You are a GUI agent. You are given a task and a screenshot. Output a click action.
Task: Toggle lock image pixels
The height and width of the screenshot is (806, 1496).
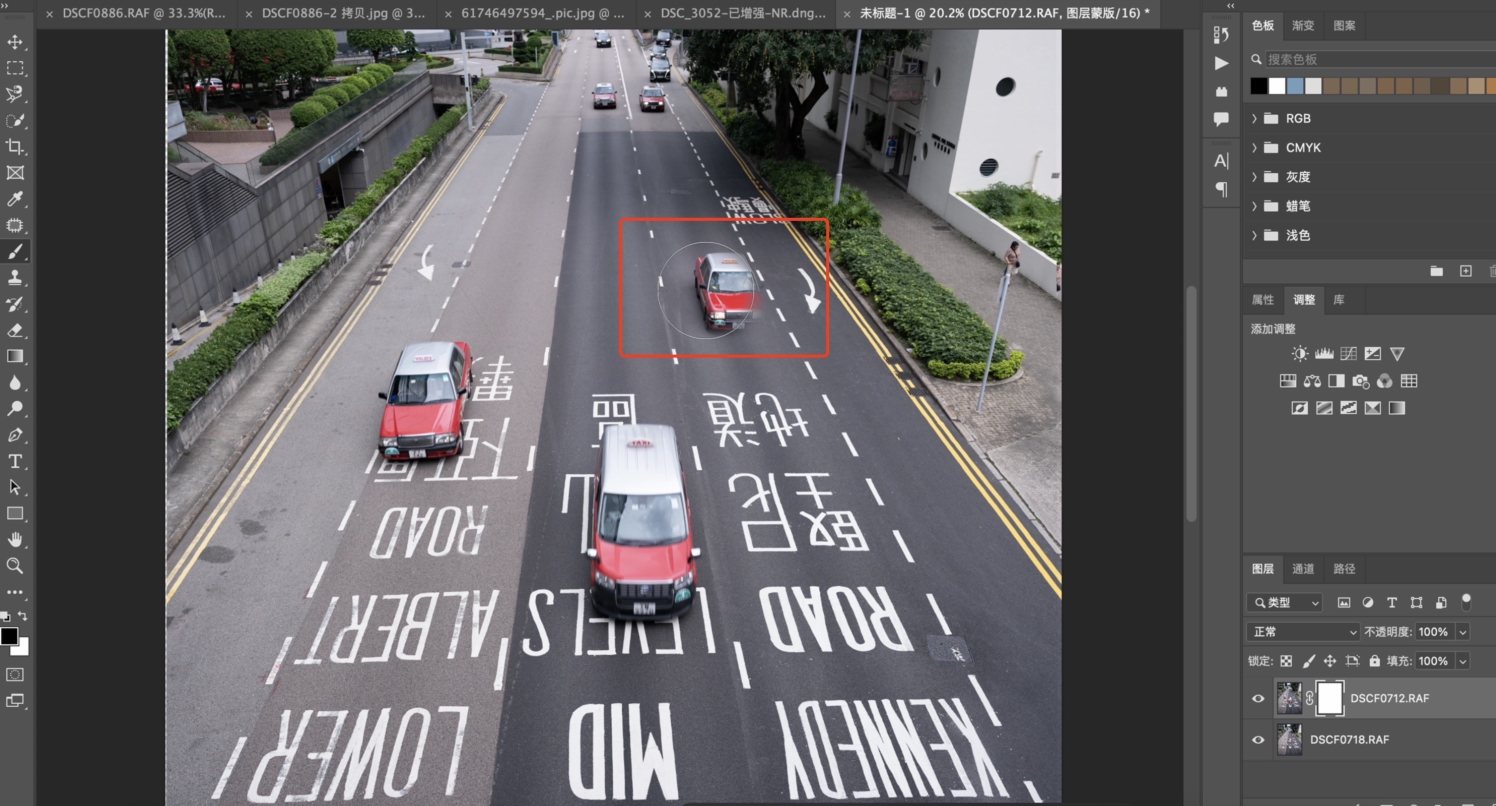click(x=1308, y=661)
